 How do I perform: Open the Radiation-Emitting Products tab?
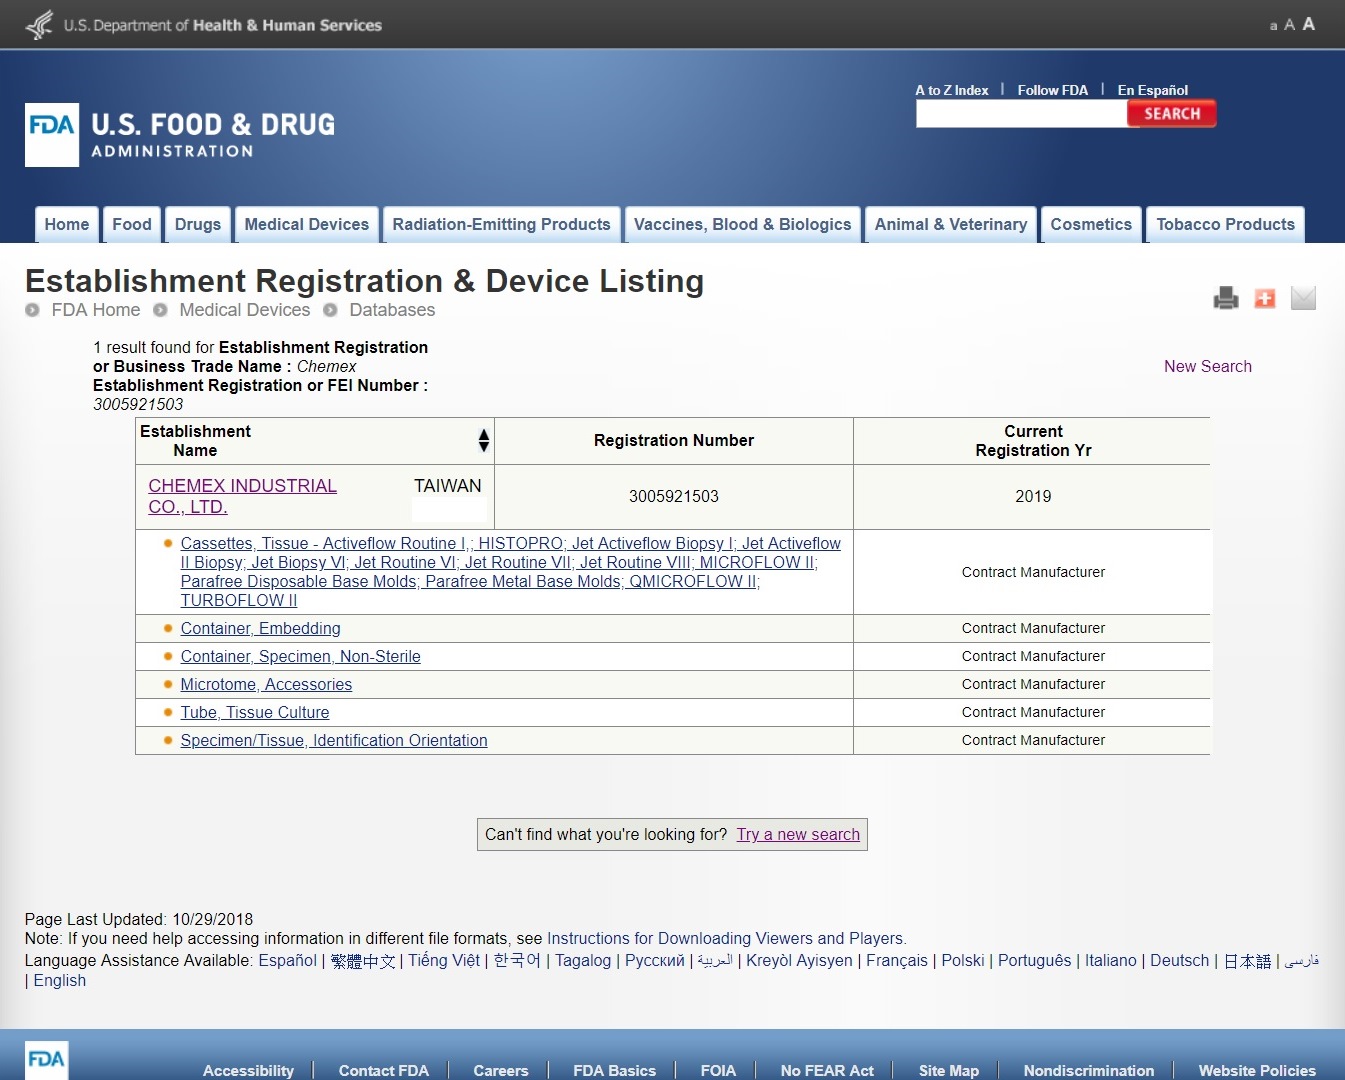(501, 225)
